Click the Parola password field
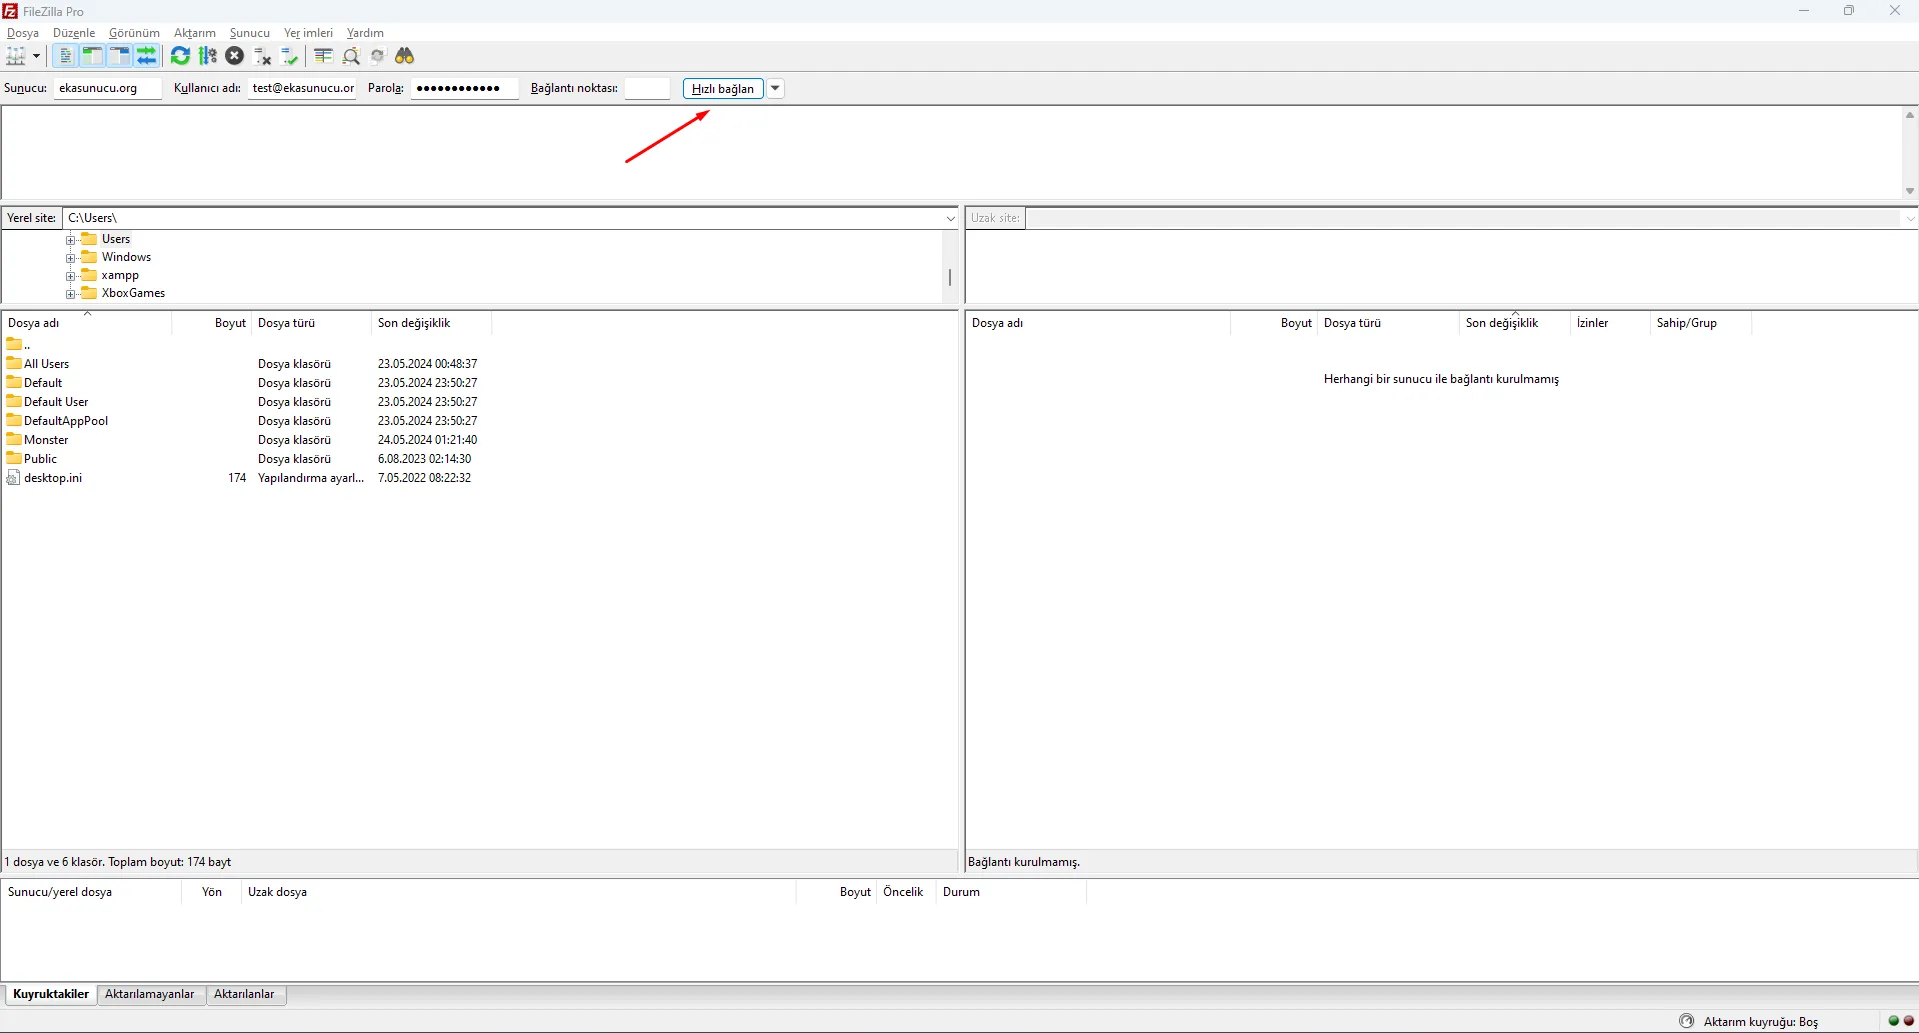 click(465, 88)
